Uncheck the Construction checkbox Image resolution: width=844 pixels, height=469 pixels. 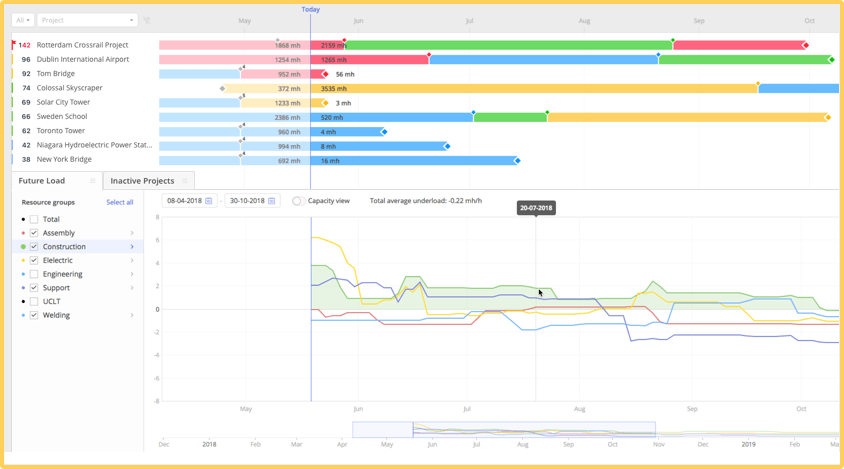pos(34,247)
